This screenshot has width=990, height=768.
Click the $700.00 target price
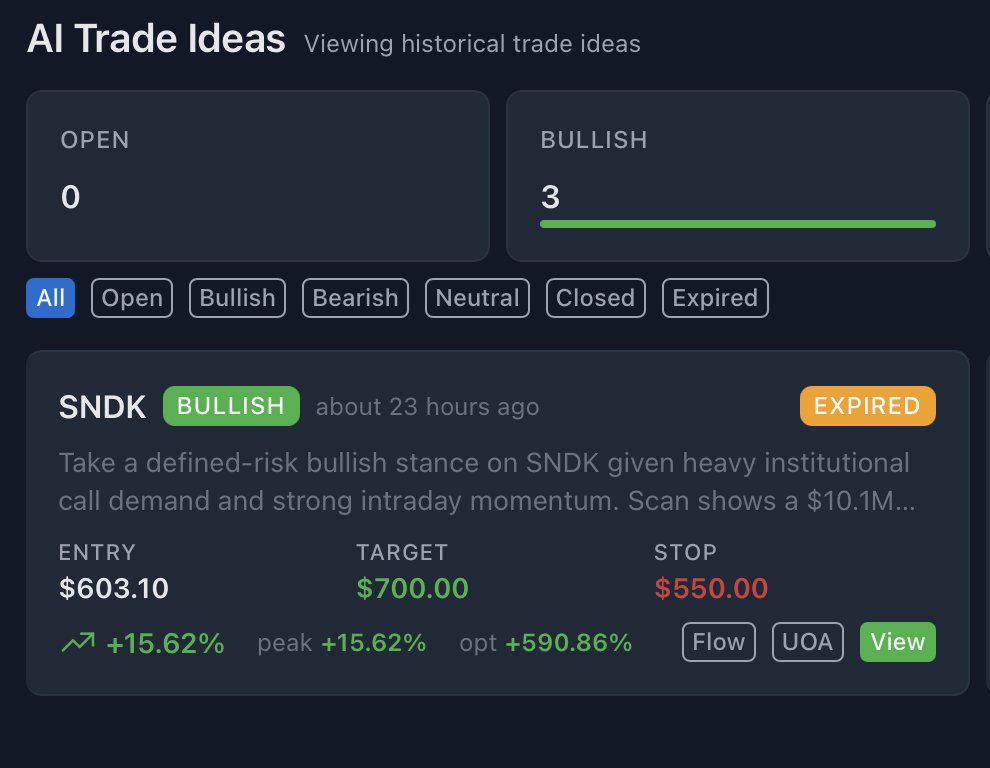click(412, 589)
